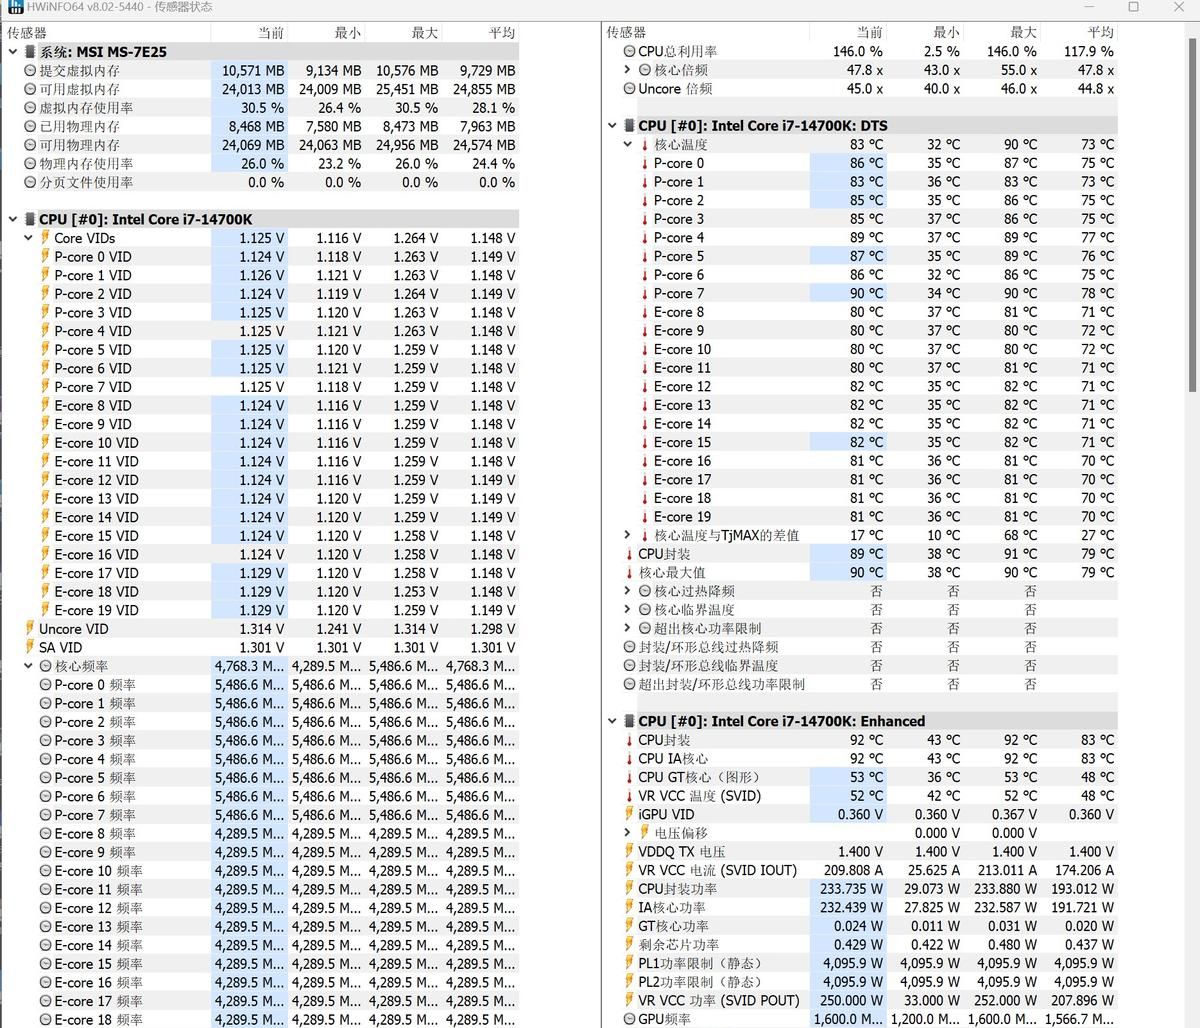Image resolution: width=1200 pixels, height=1028 pixels.
Task: Expand the 电压偏移 node
Action: tap(628, 833)
